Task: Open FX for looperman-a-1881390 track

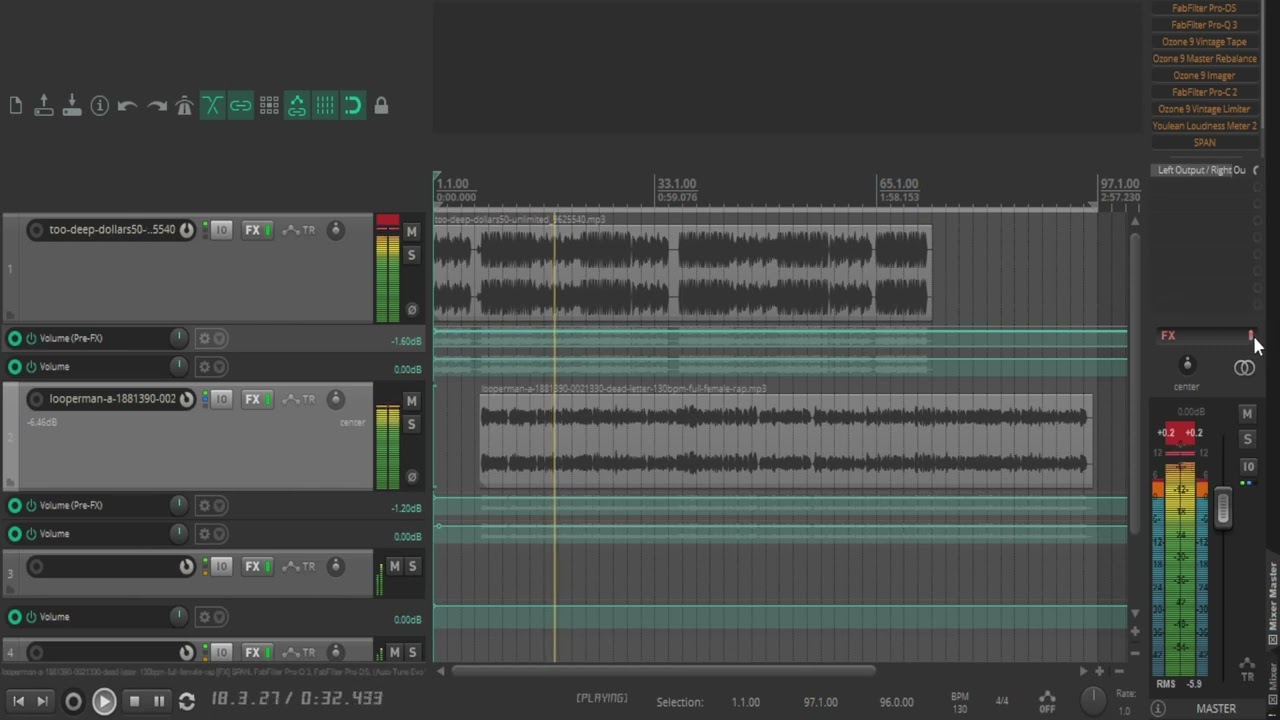Action: [x=252, y=399]
